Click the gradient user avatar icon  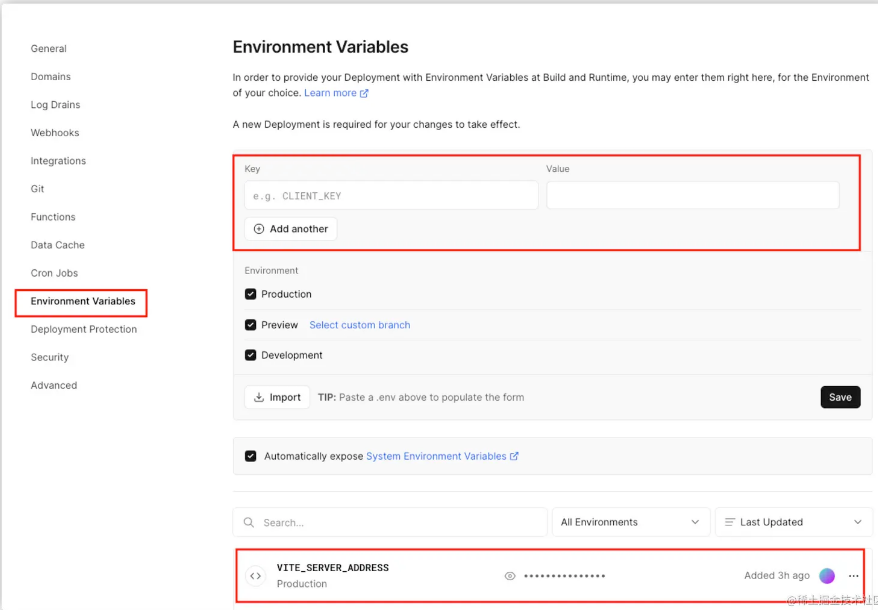coord(827,576)
